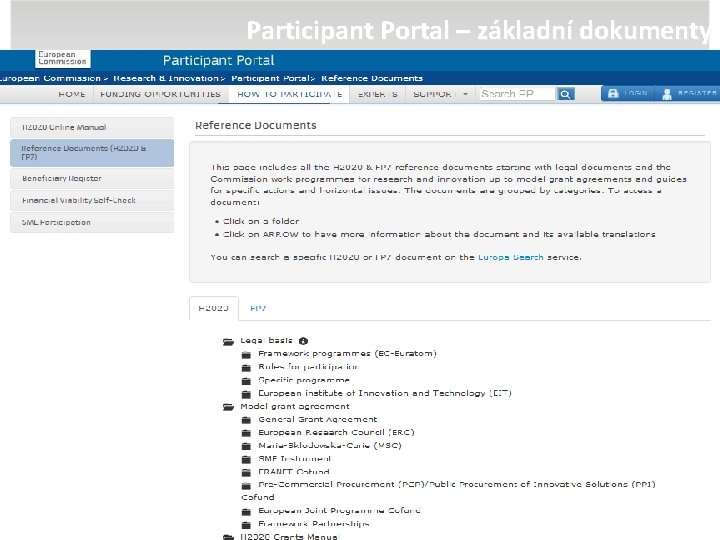Viewport: 720px width, 540px height.
Task: Open folder icon for SME Instrument
Action: 246,459
